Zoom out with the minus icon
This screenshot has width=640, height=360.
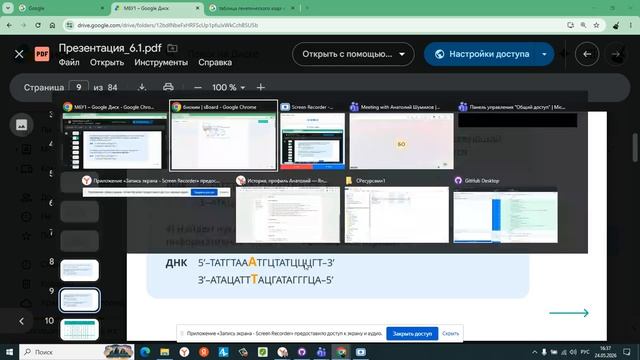coord(198,87)
